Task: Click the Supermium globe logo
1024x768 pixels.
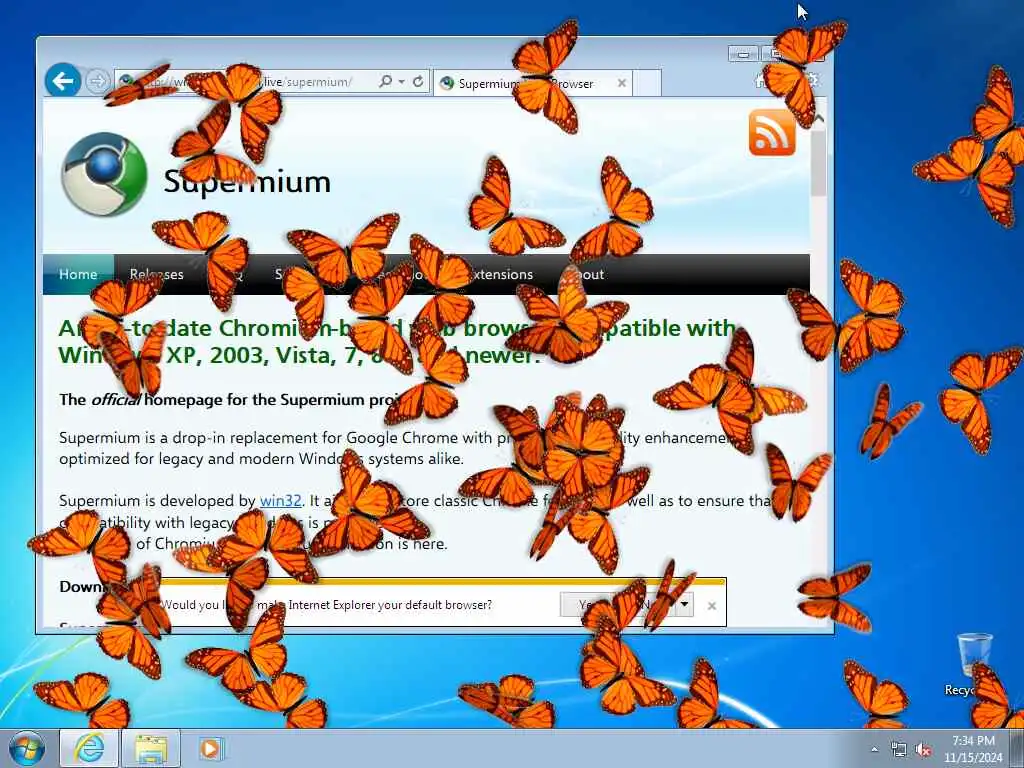Action: tap(104, 174)
